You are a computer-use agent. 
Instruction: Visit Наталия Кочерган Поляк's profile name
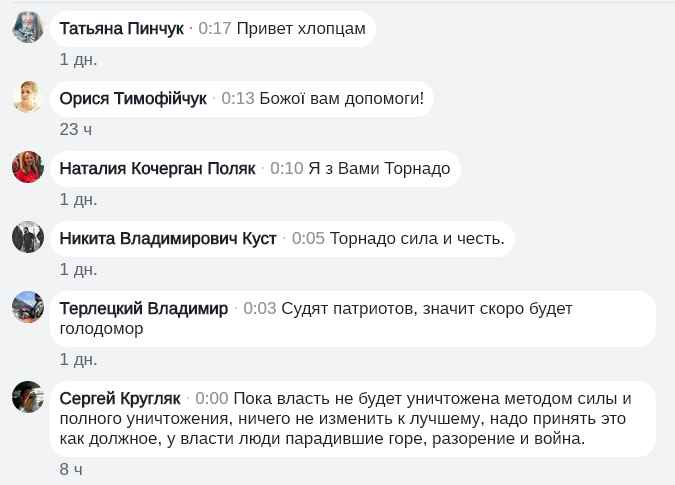point(158,169)
